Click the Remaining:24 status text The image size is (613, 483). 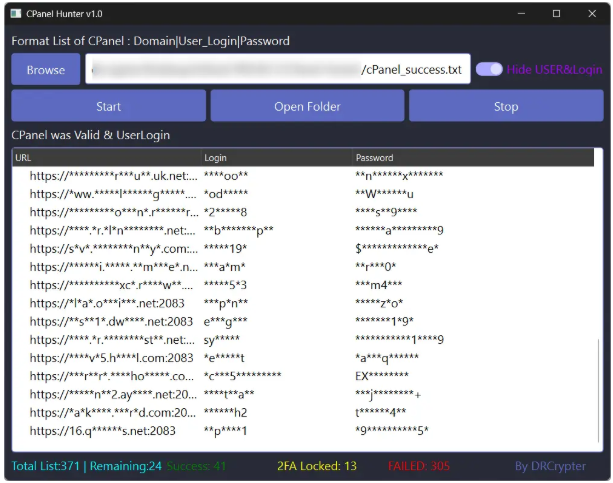125,466
